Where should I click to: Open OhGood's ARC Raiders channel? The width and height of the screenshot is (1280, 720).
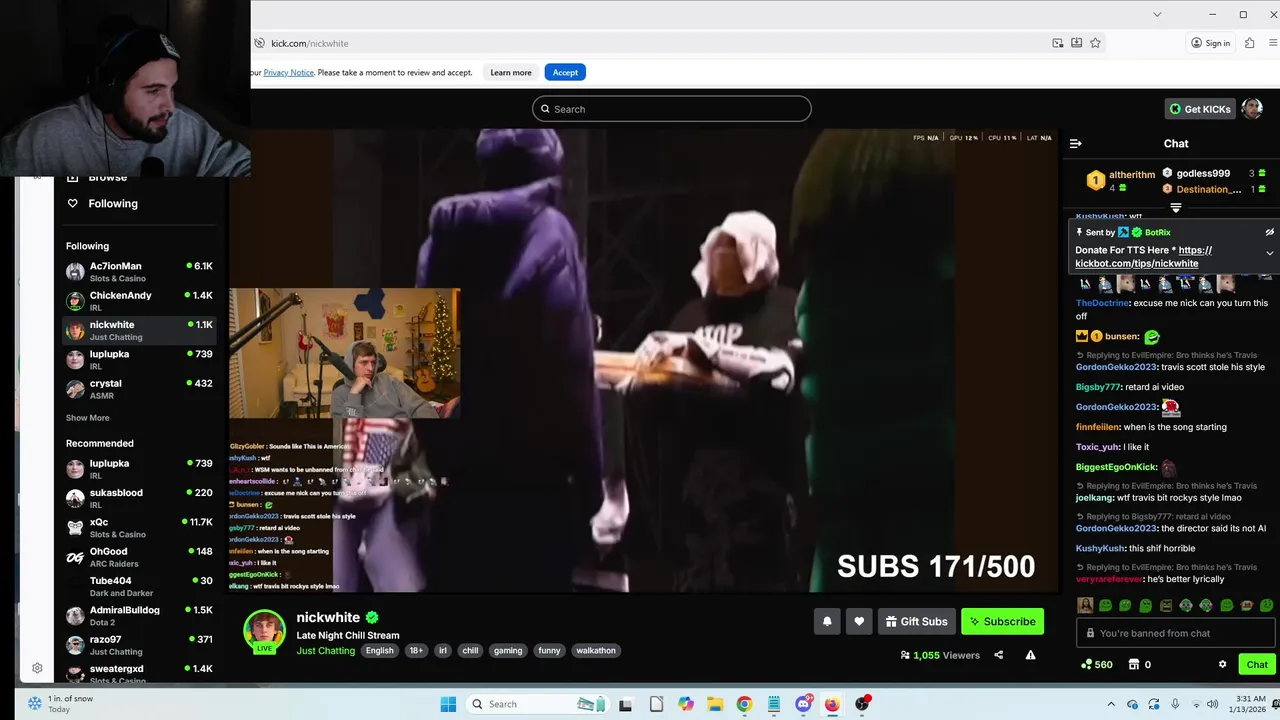click(139, 557)
